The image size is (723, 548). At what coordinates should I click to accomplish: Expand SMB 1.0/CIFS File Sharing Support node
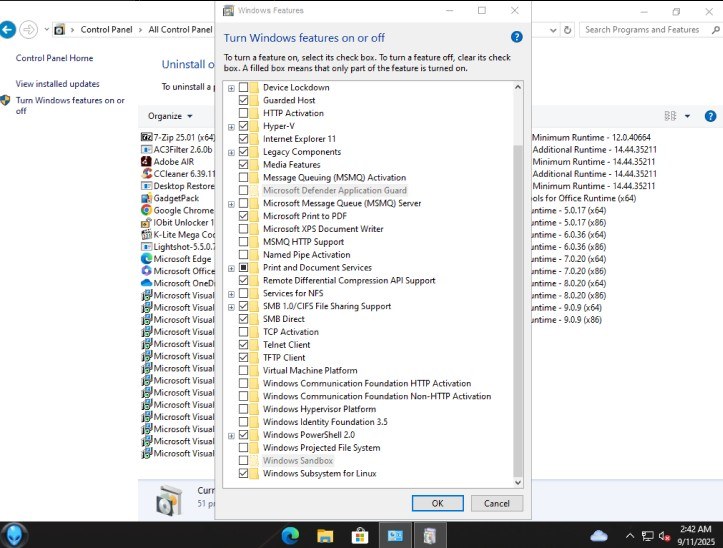click(x=231, y=307)
